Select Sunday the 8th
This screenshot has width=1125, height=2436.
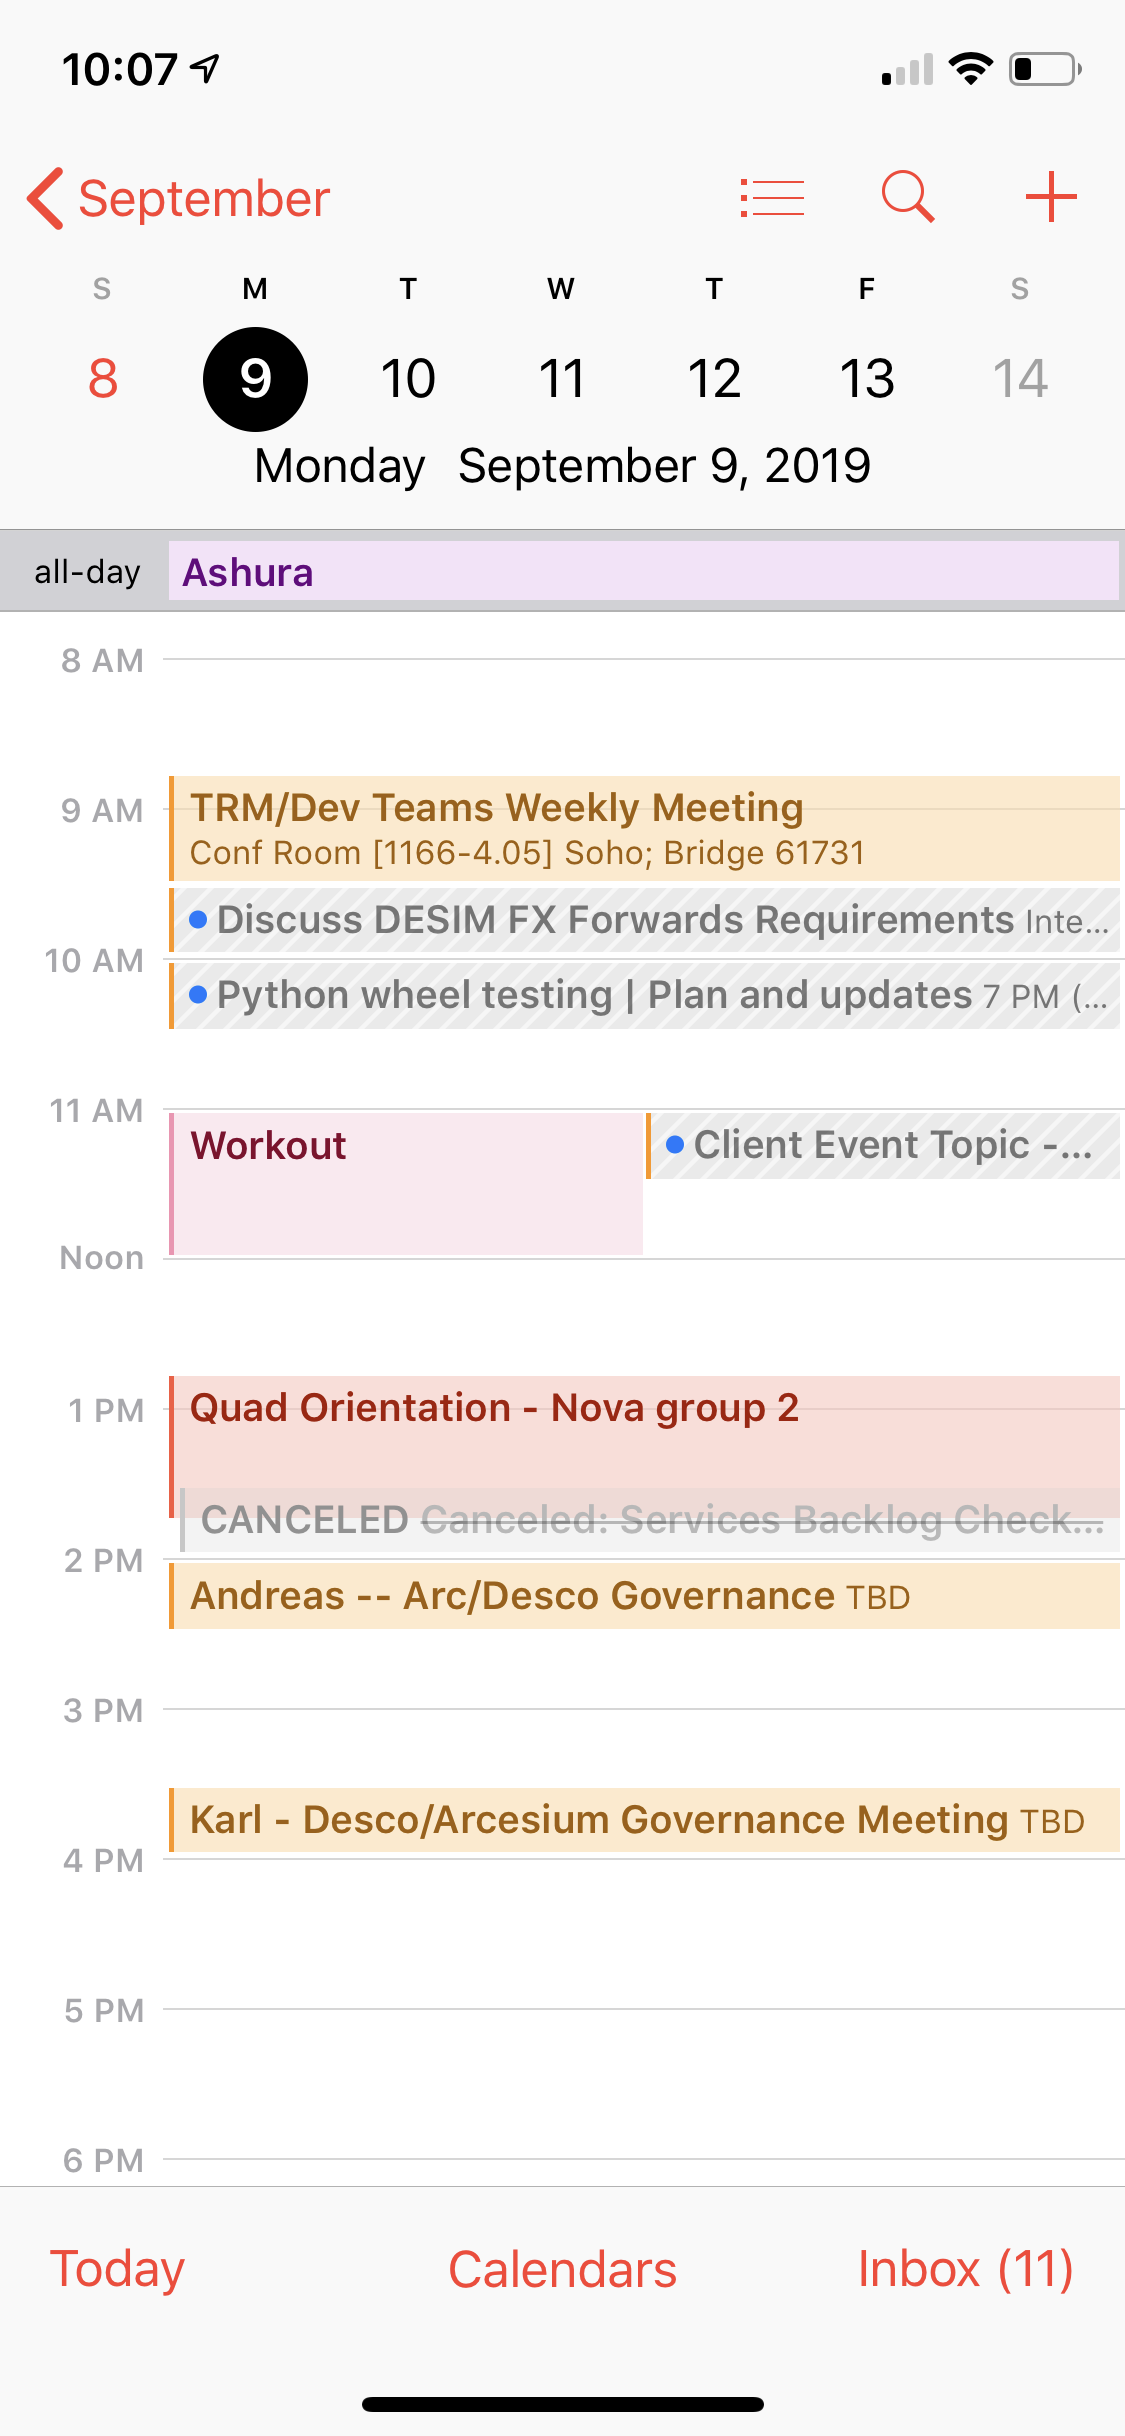click(102, 379)
